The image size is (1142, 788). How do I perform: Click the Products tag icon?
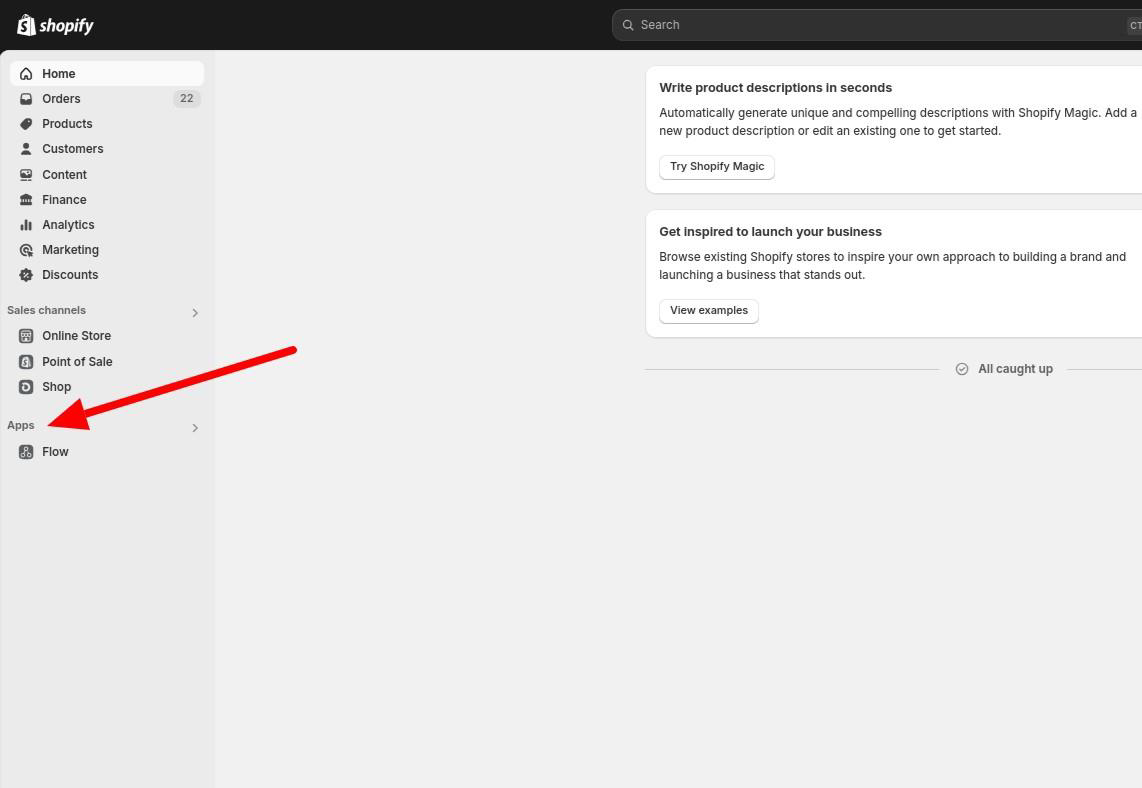tap(26, 124)
